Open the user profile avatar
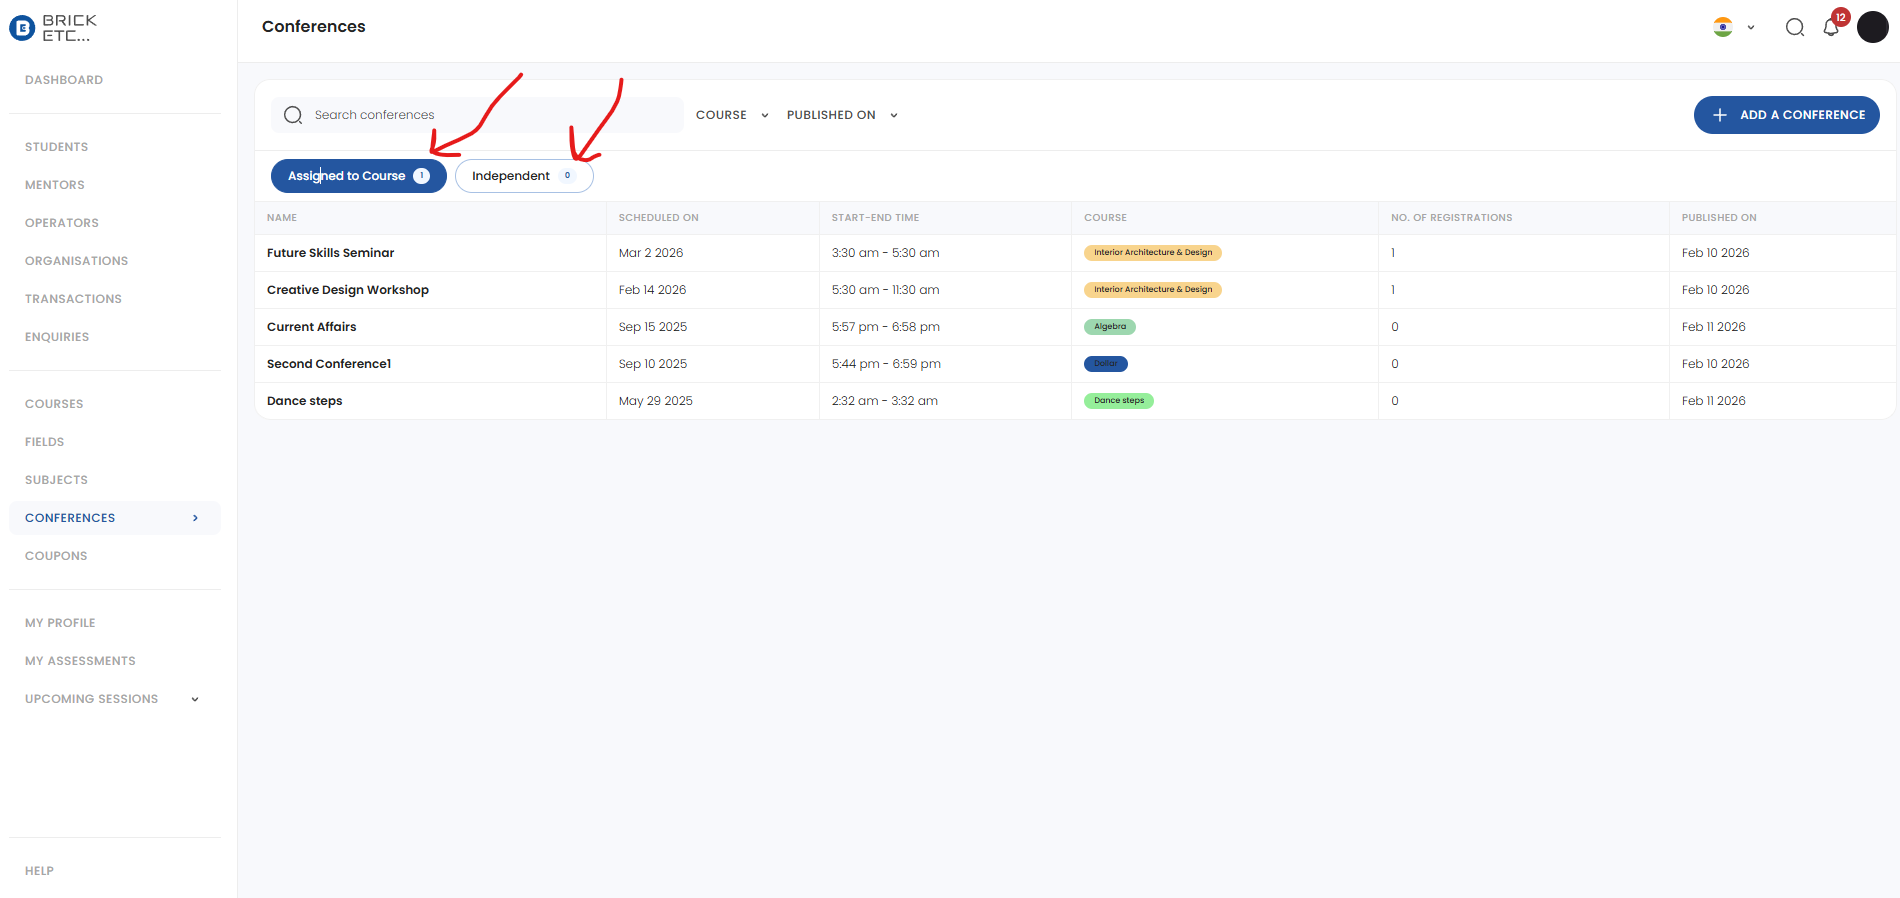 coord(1872,27)
